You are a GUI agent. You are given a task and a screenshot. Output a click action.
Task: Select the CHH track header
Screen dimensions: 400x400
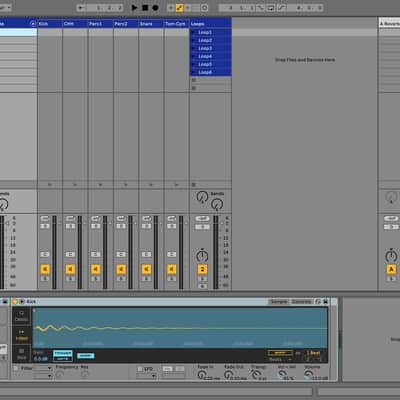75,24
